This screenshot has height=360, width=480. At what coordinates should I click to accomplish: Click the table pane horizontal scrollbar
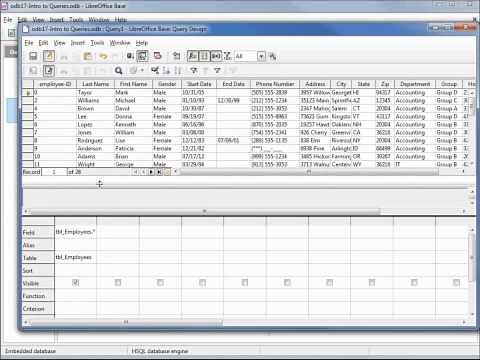coord(205,211)
